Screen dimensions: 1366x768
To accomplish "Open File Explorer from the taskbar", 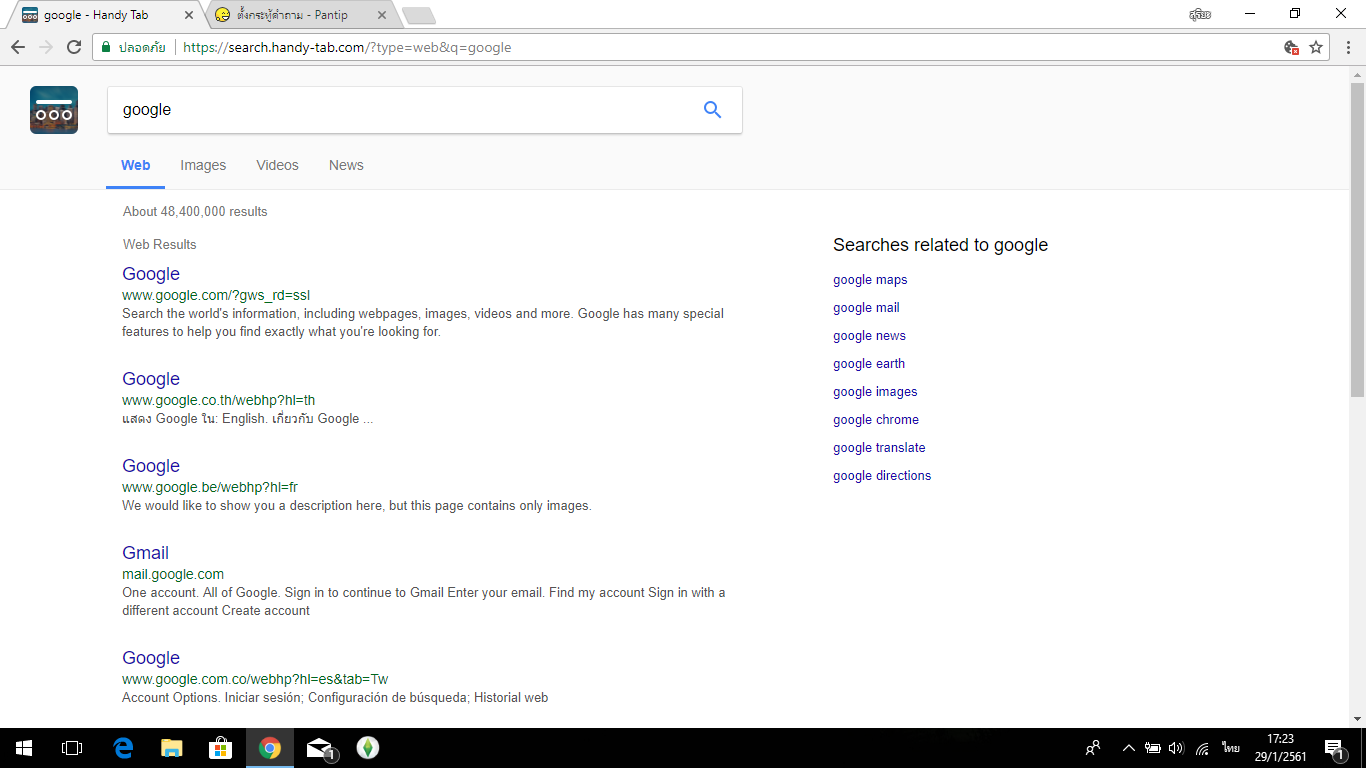I will pyautogui.click(x=172, y=748).
